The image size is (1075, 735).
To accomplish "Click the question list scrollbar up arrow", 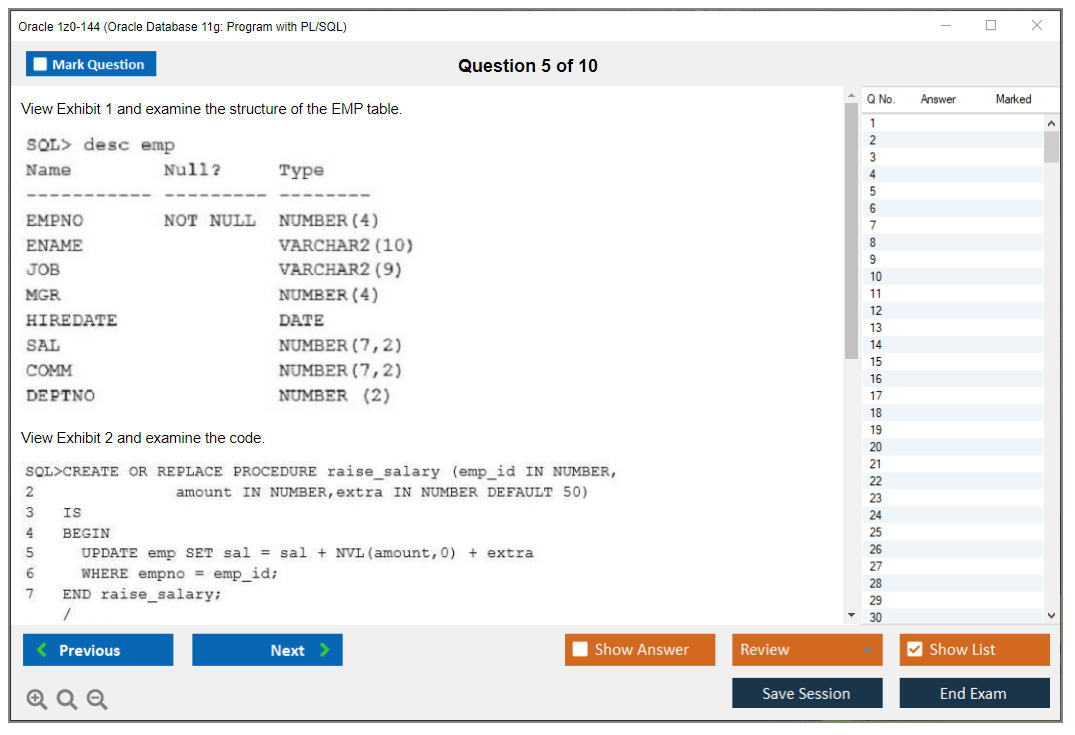I will pos(1051,122).
